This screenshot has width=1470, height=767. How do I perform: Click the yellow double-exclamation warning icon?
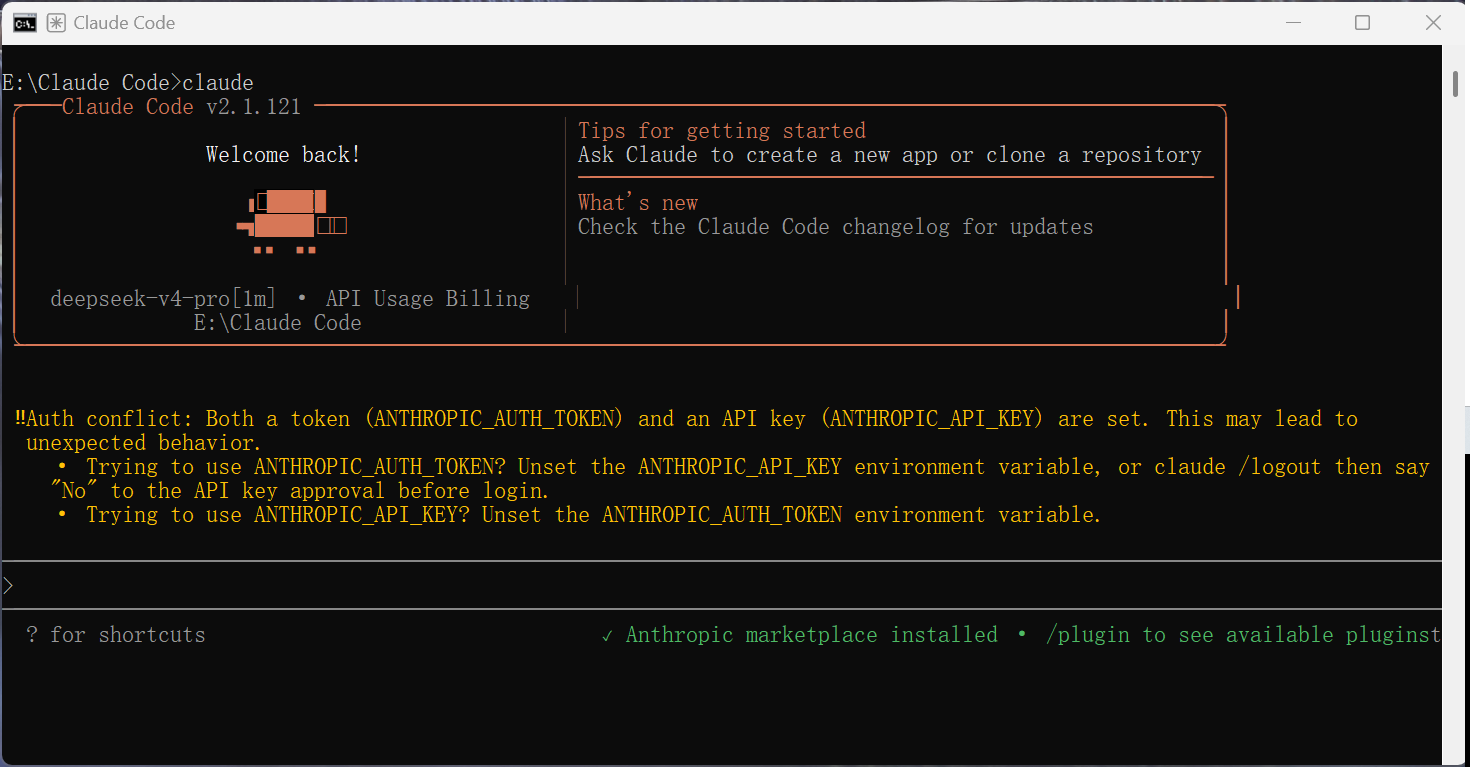20,419
